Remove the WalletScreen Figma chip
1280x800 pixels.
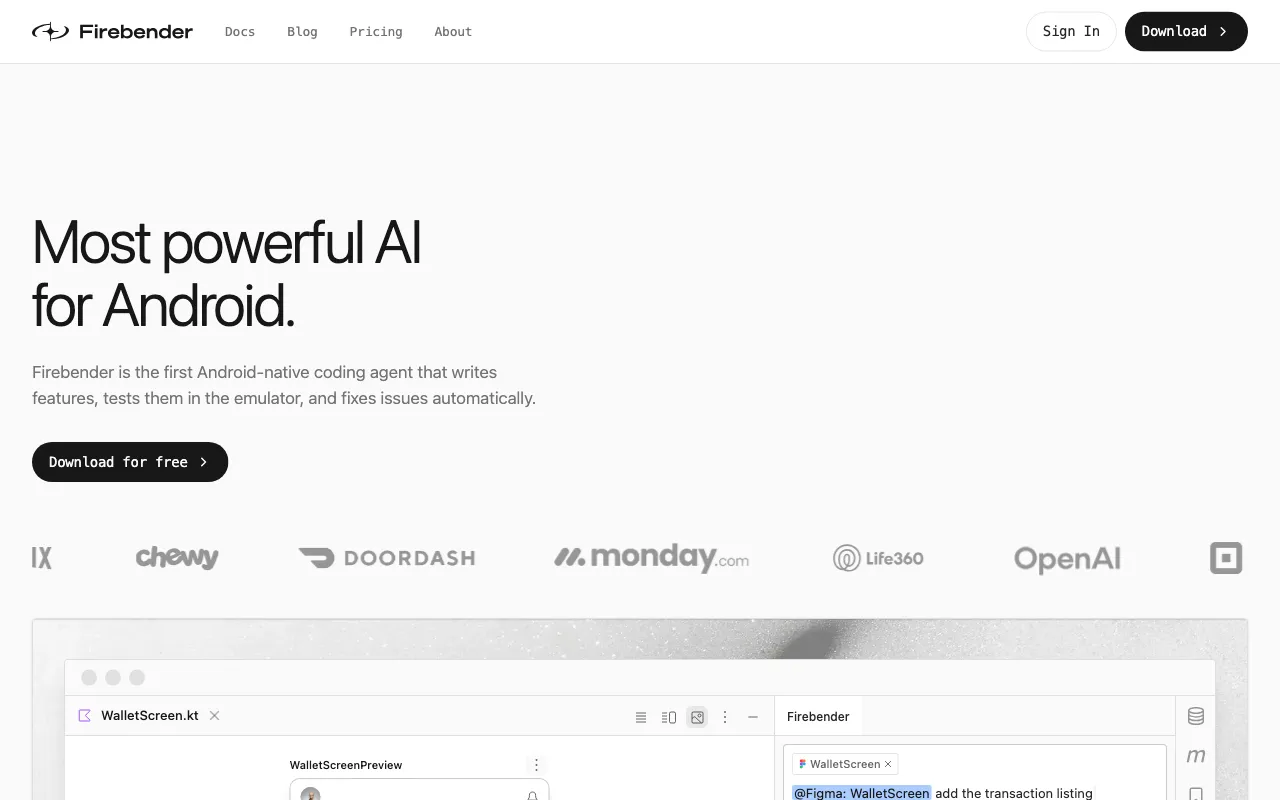(x=888, y=764)
